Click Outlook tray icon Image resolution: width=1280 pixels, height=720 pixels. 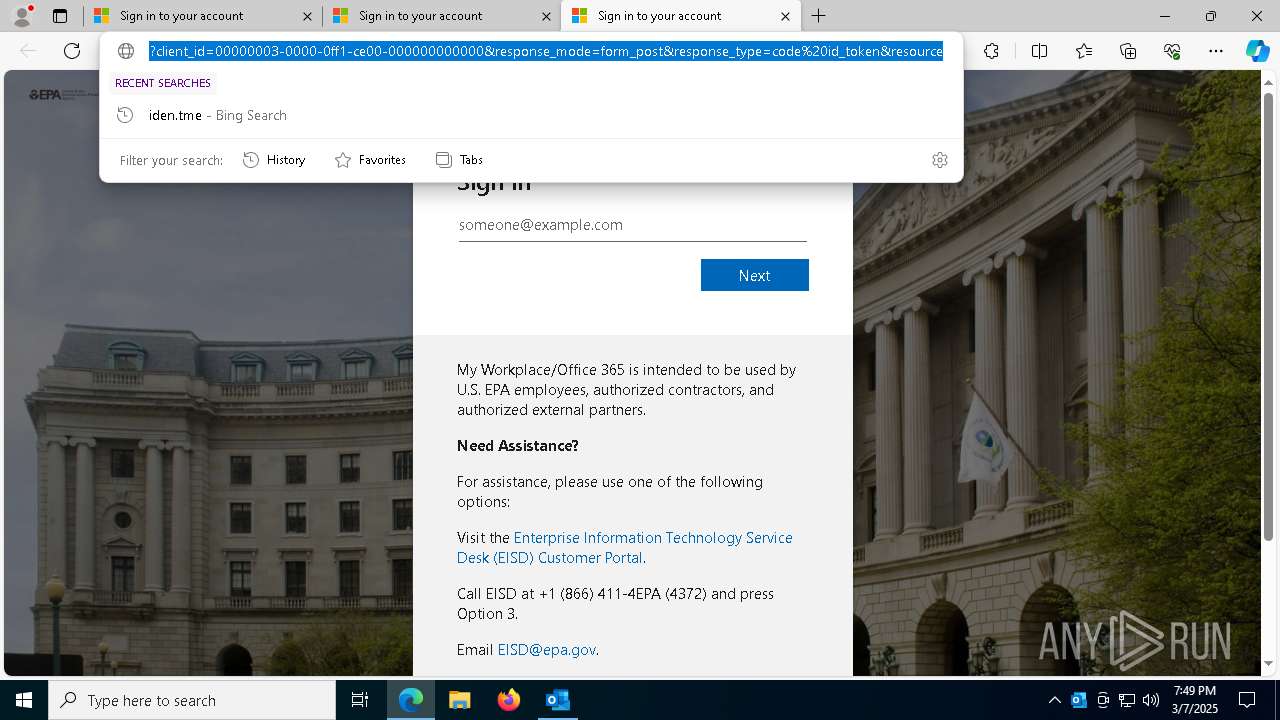[1079, 700]
